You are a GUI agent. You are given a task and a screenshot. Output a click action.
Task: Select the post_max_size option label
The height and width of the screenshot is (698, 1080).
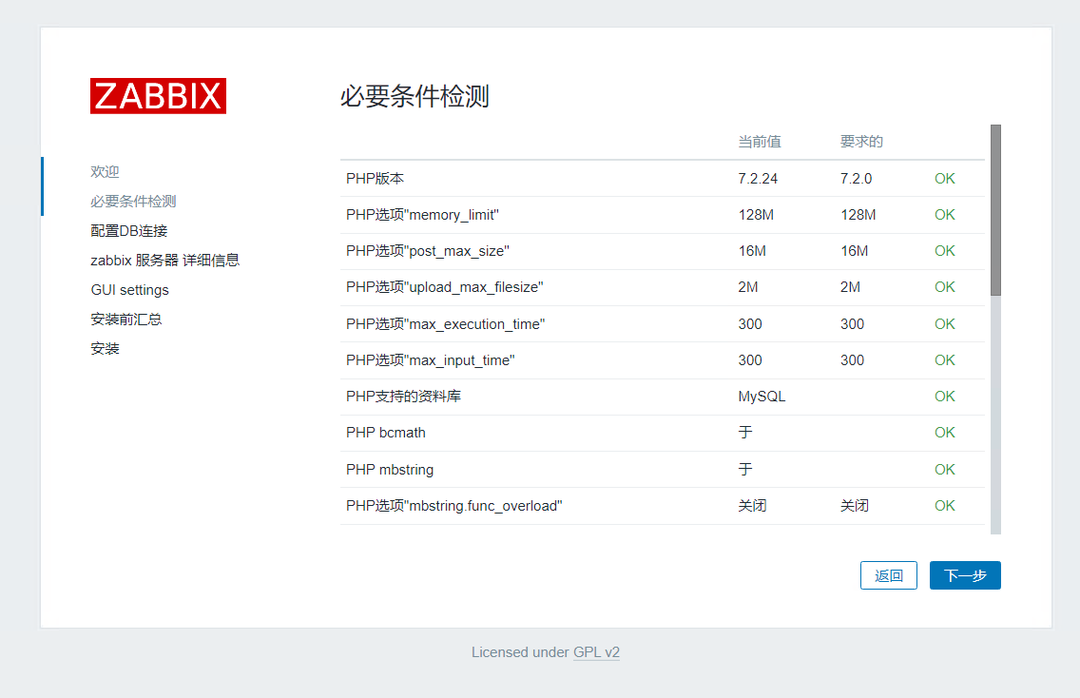point(428,251)
